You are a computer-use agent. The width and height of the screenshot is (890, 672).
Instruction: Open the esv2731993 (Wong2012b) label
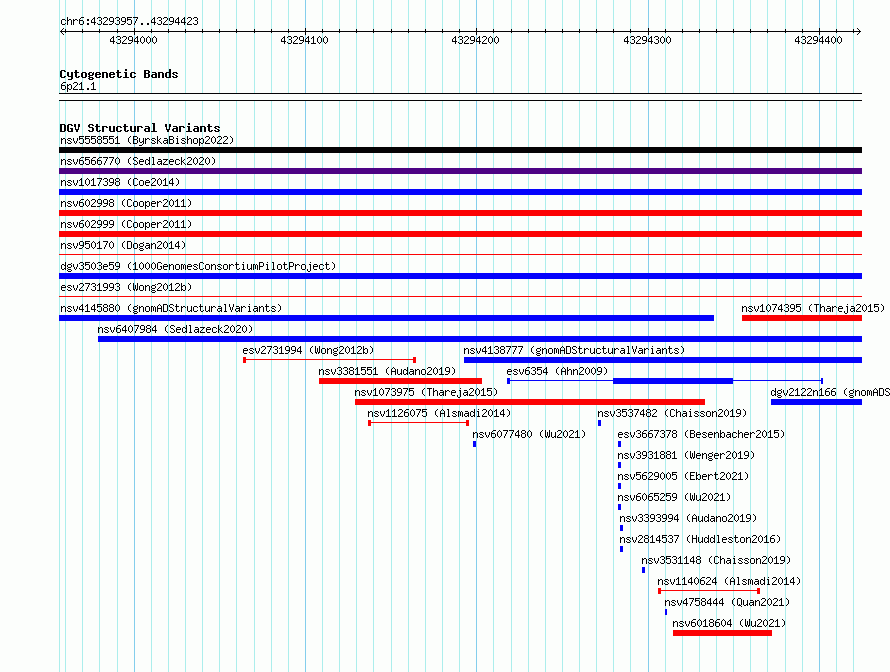pos(126,287)
